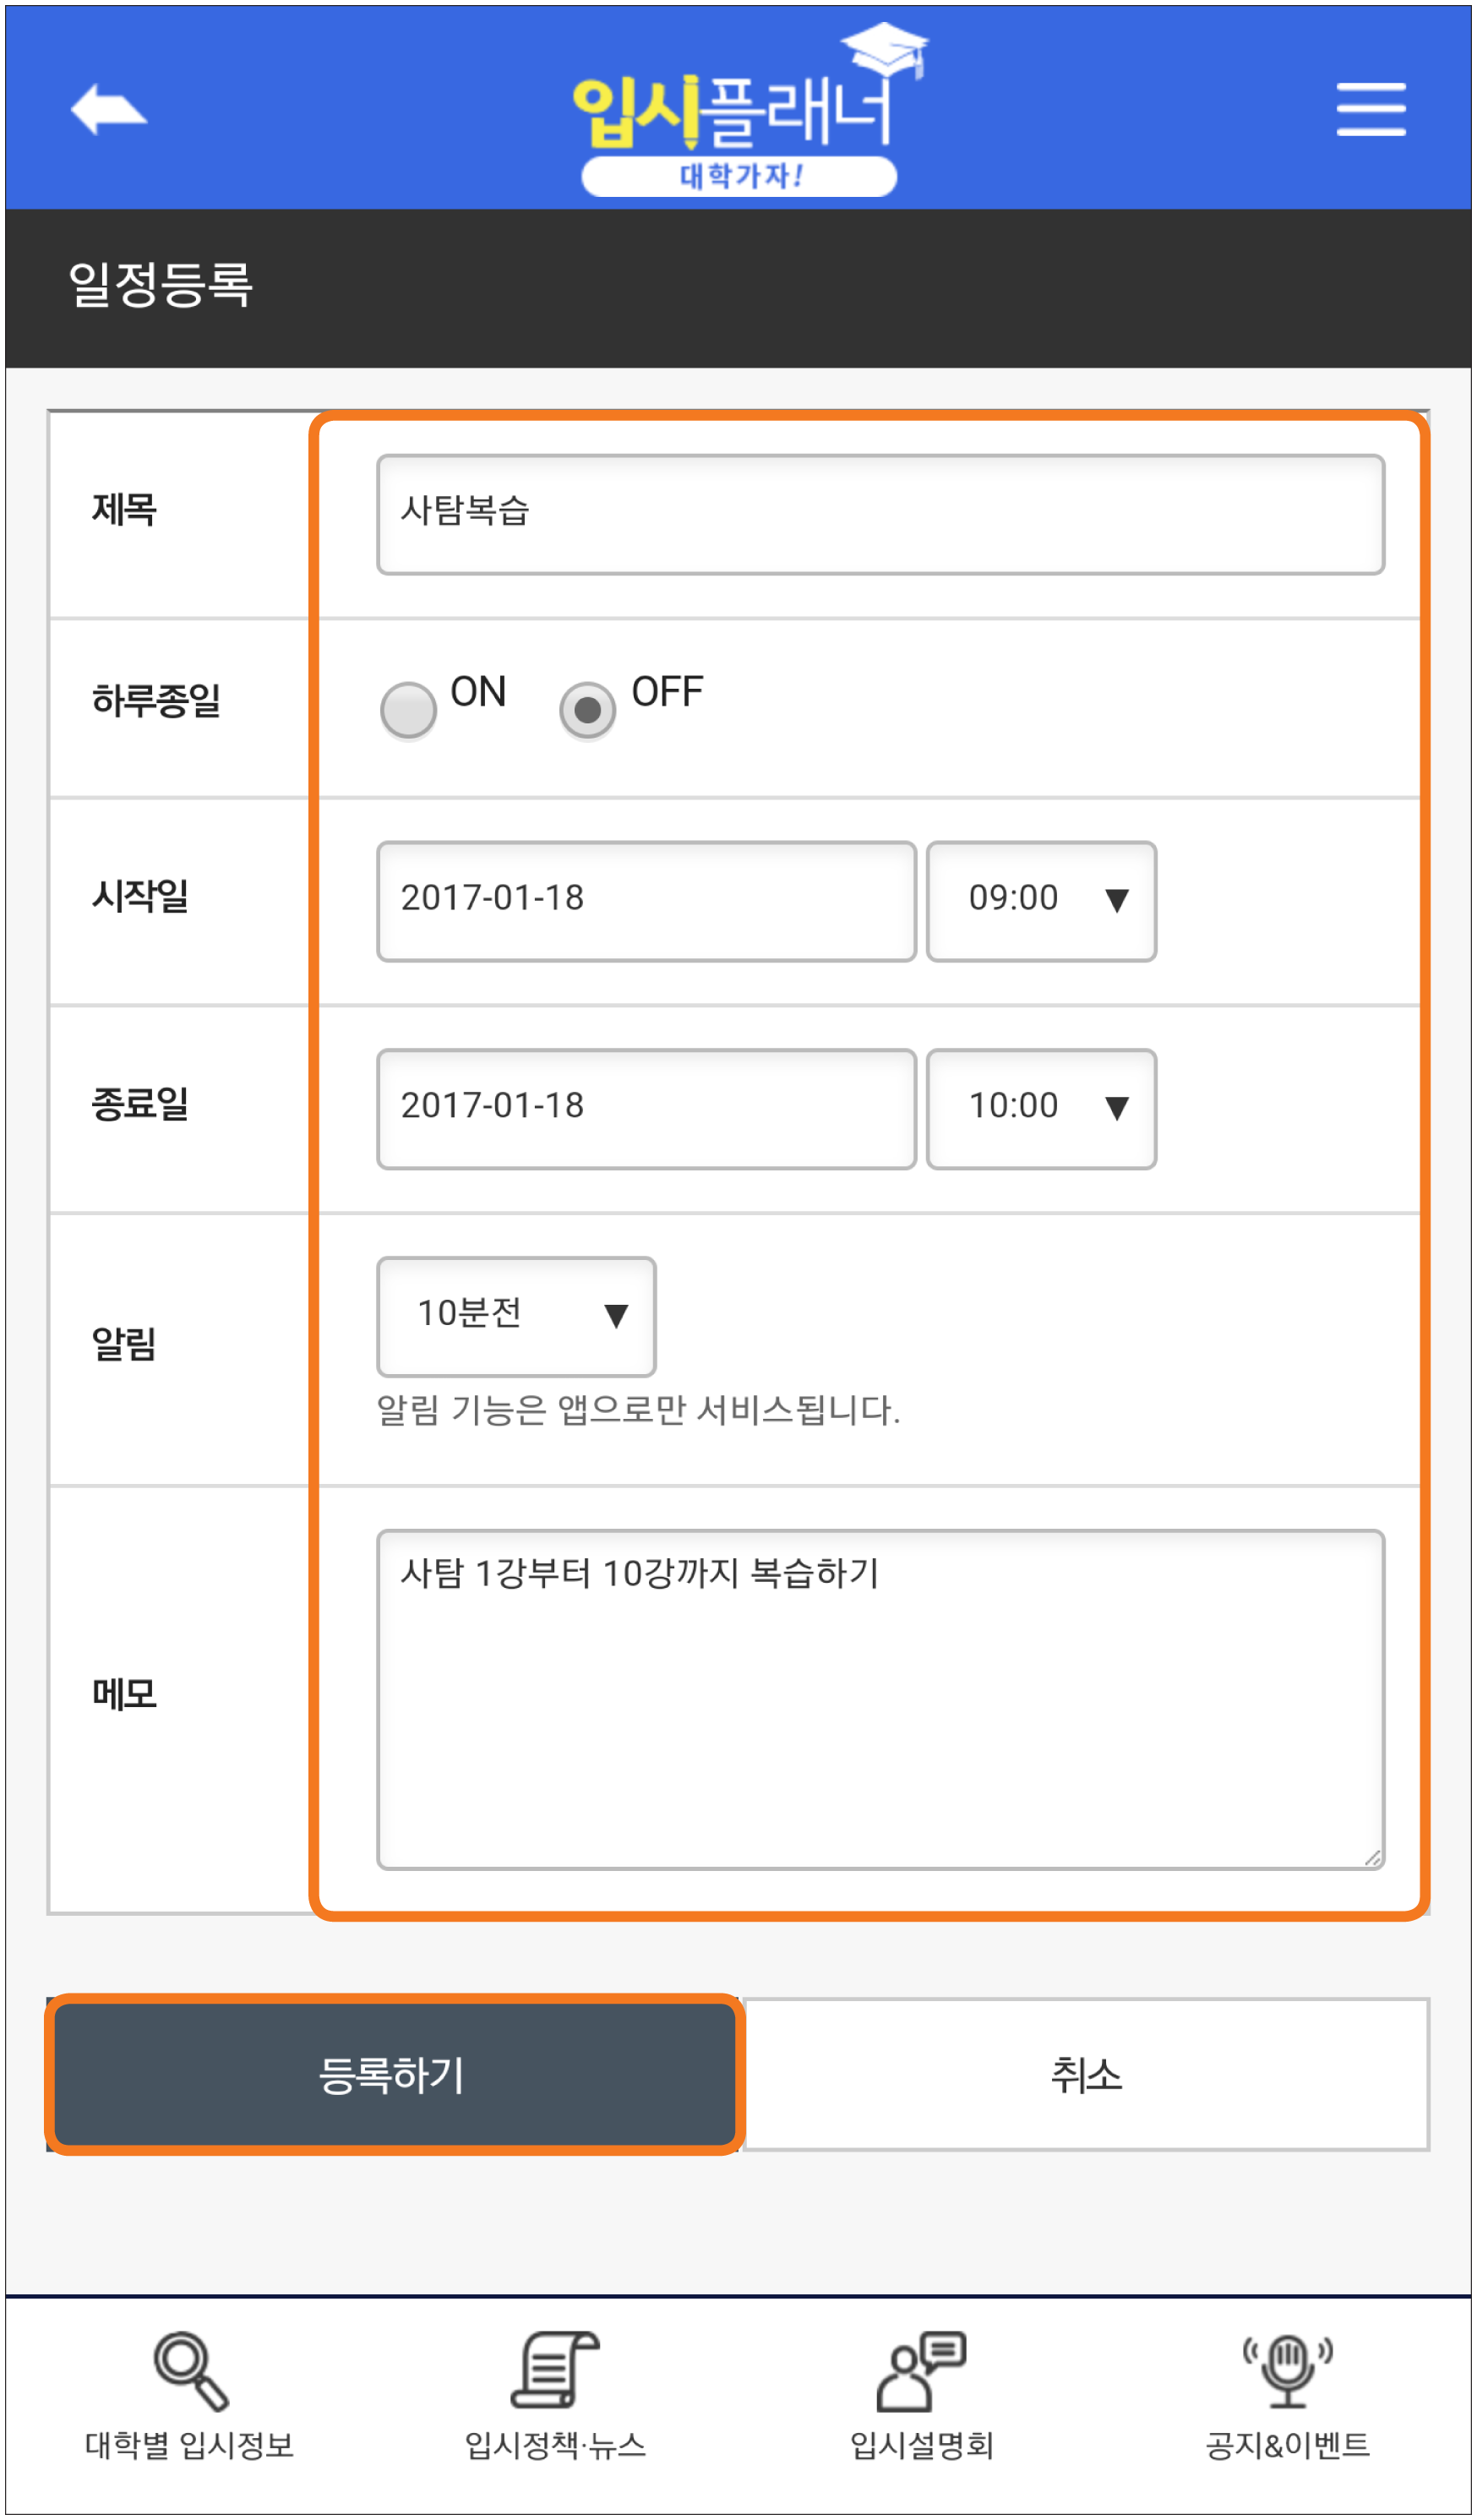Select the OFF radio for 하루종일
This screenshot has width=1477, height=2520.
(587, 709)
